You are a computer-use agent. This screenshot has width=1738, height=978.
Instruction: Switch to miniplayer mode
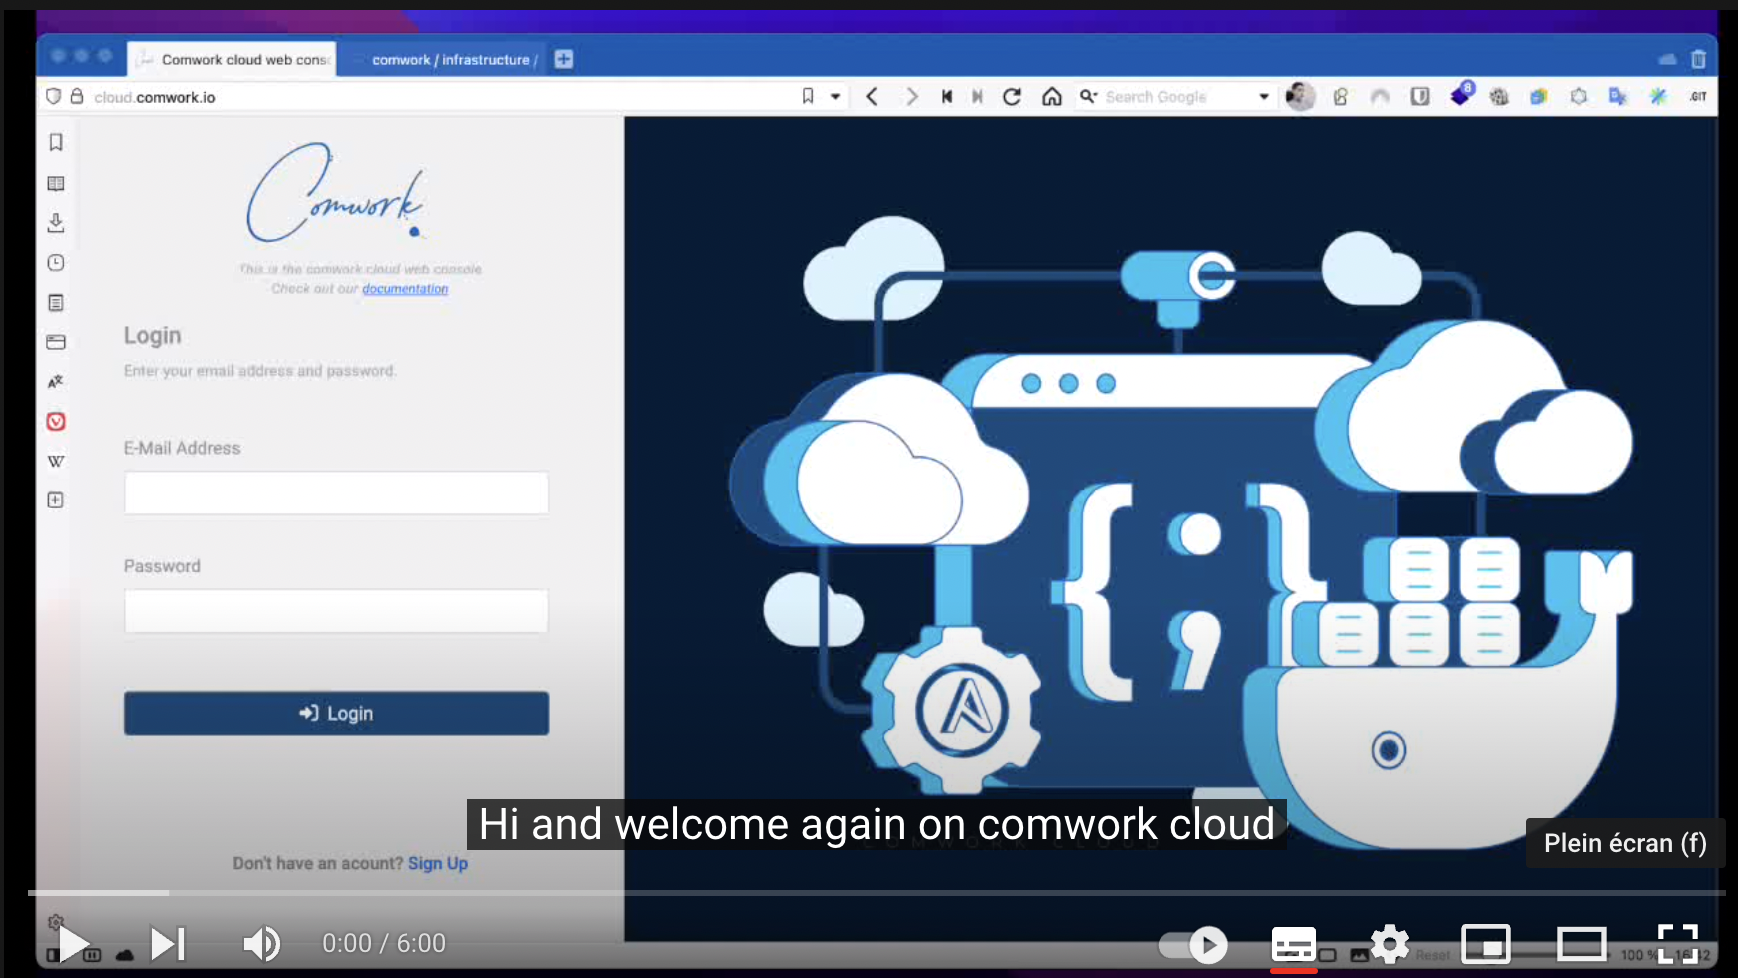pos(1486,944)
